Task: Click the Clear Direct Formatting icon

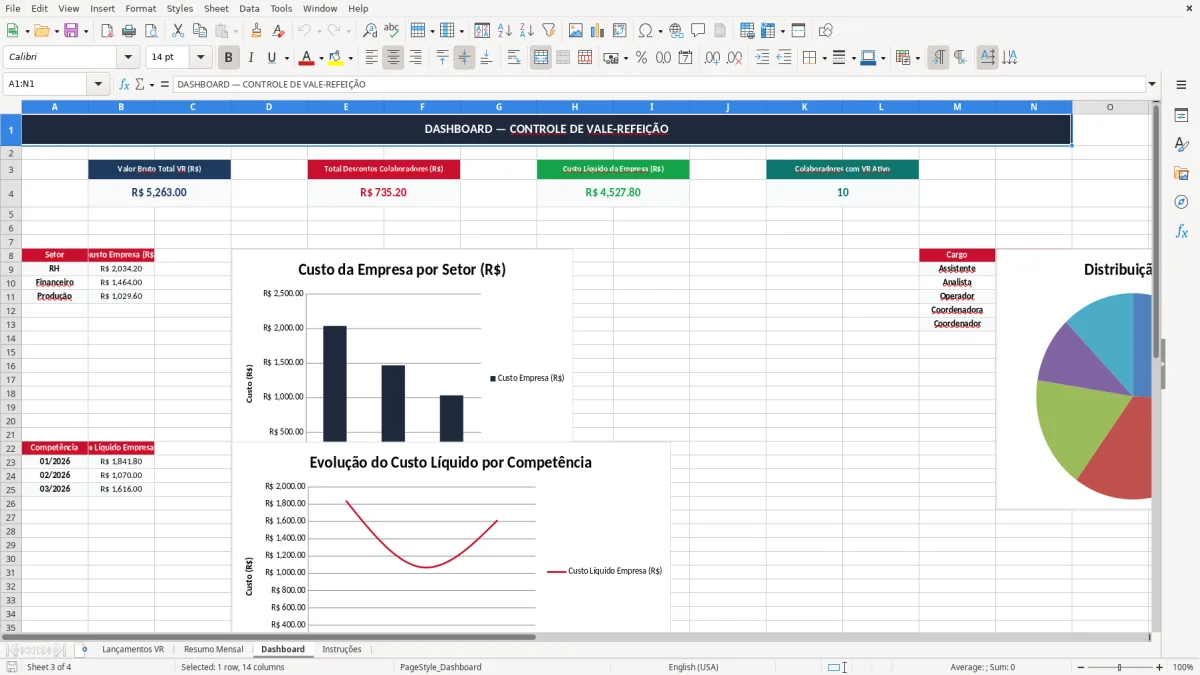Action: tap(278, 31)
